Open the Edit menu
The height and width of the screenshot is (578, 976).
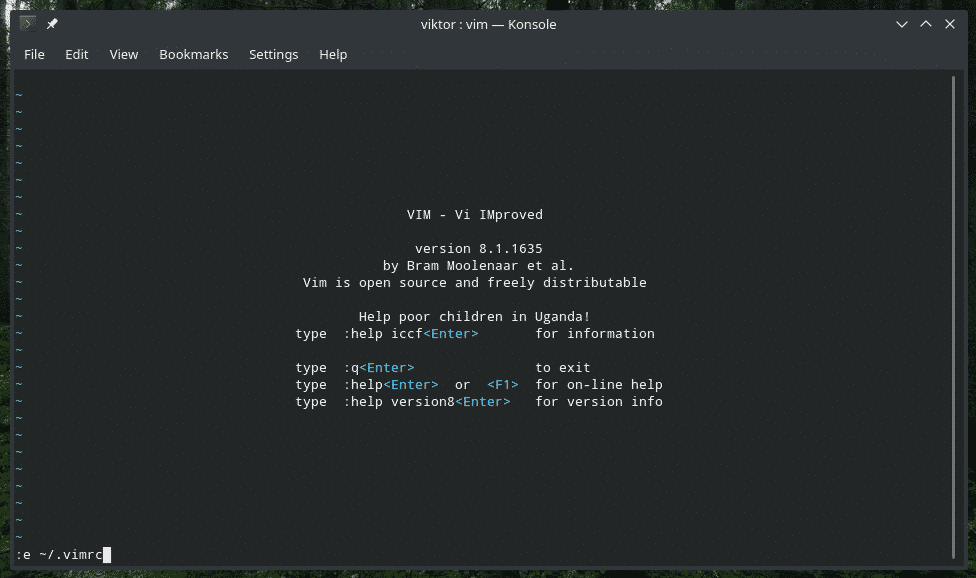(77, 54)
